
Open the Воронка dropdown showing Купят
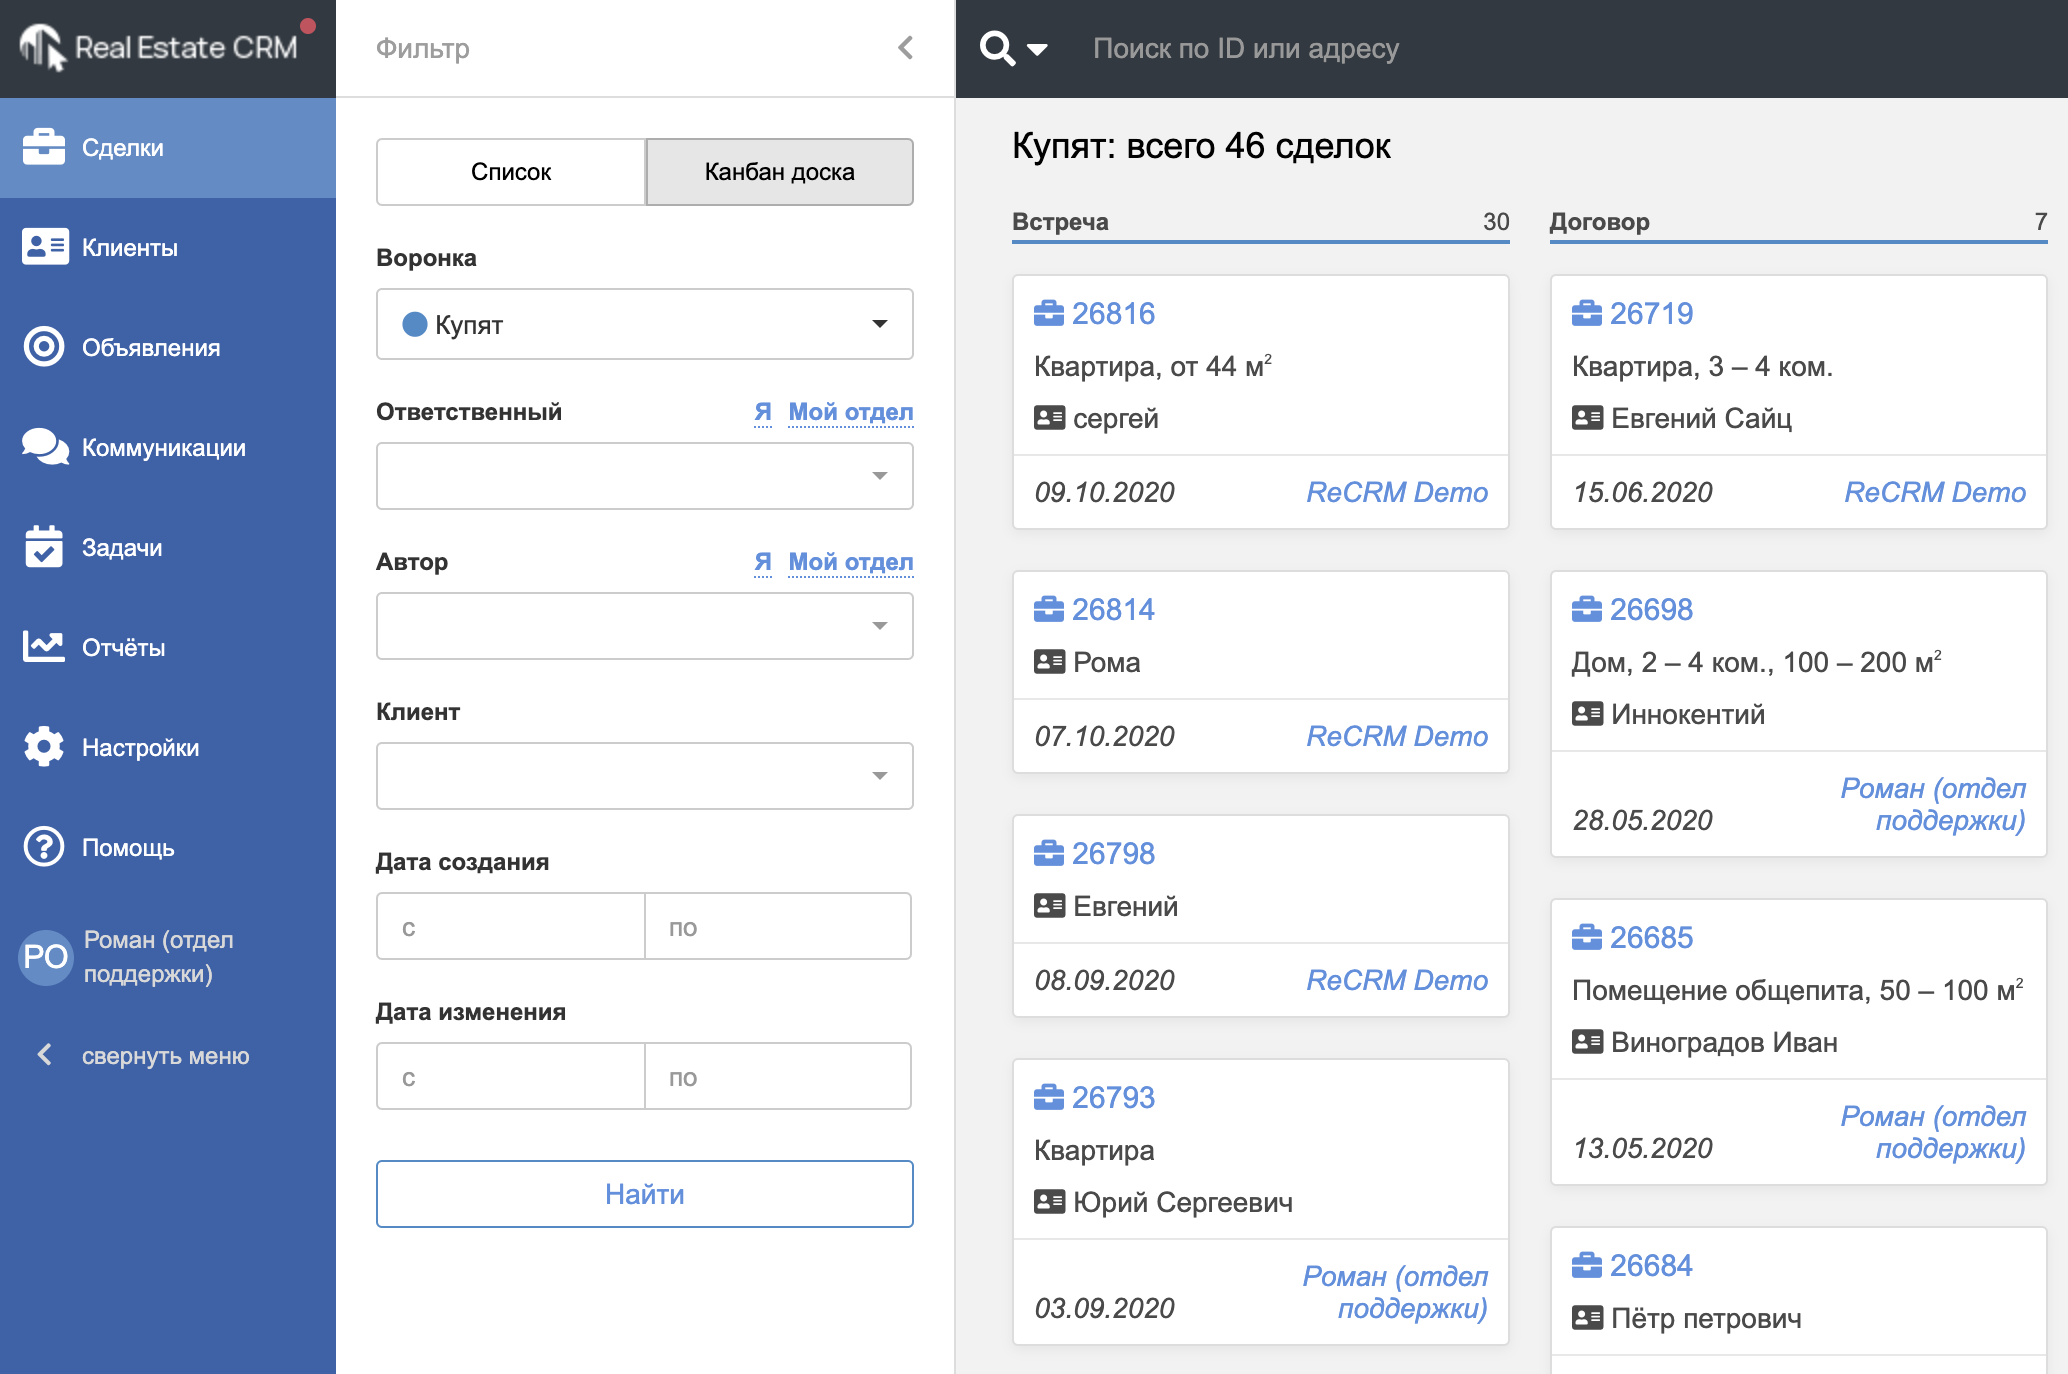point(645,324)
